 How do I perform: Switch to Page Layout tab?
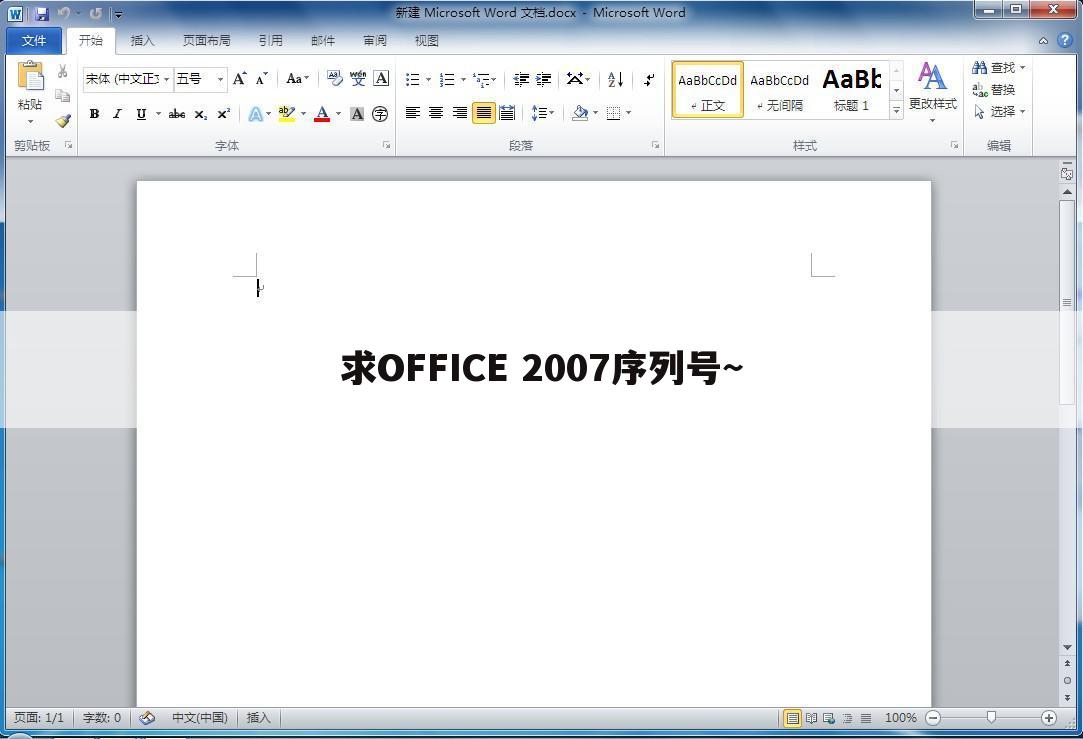click(207, 41)
